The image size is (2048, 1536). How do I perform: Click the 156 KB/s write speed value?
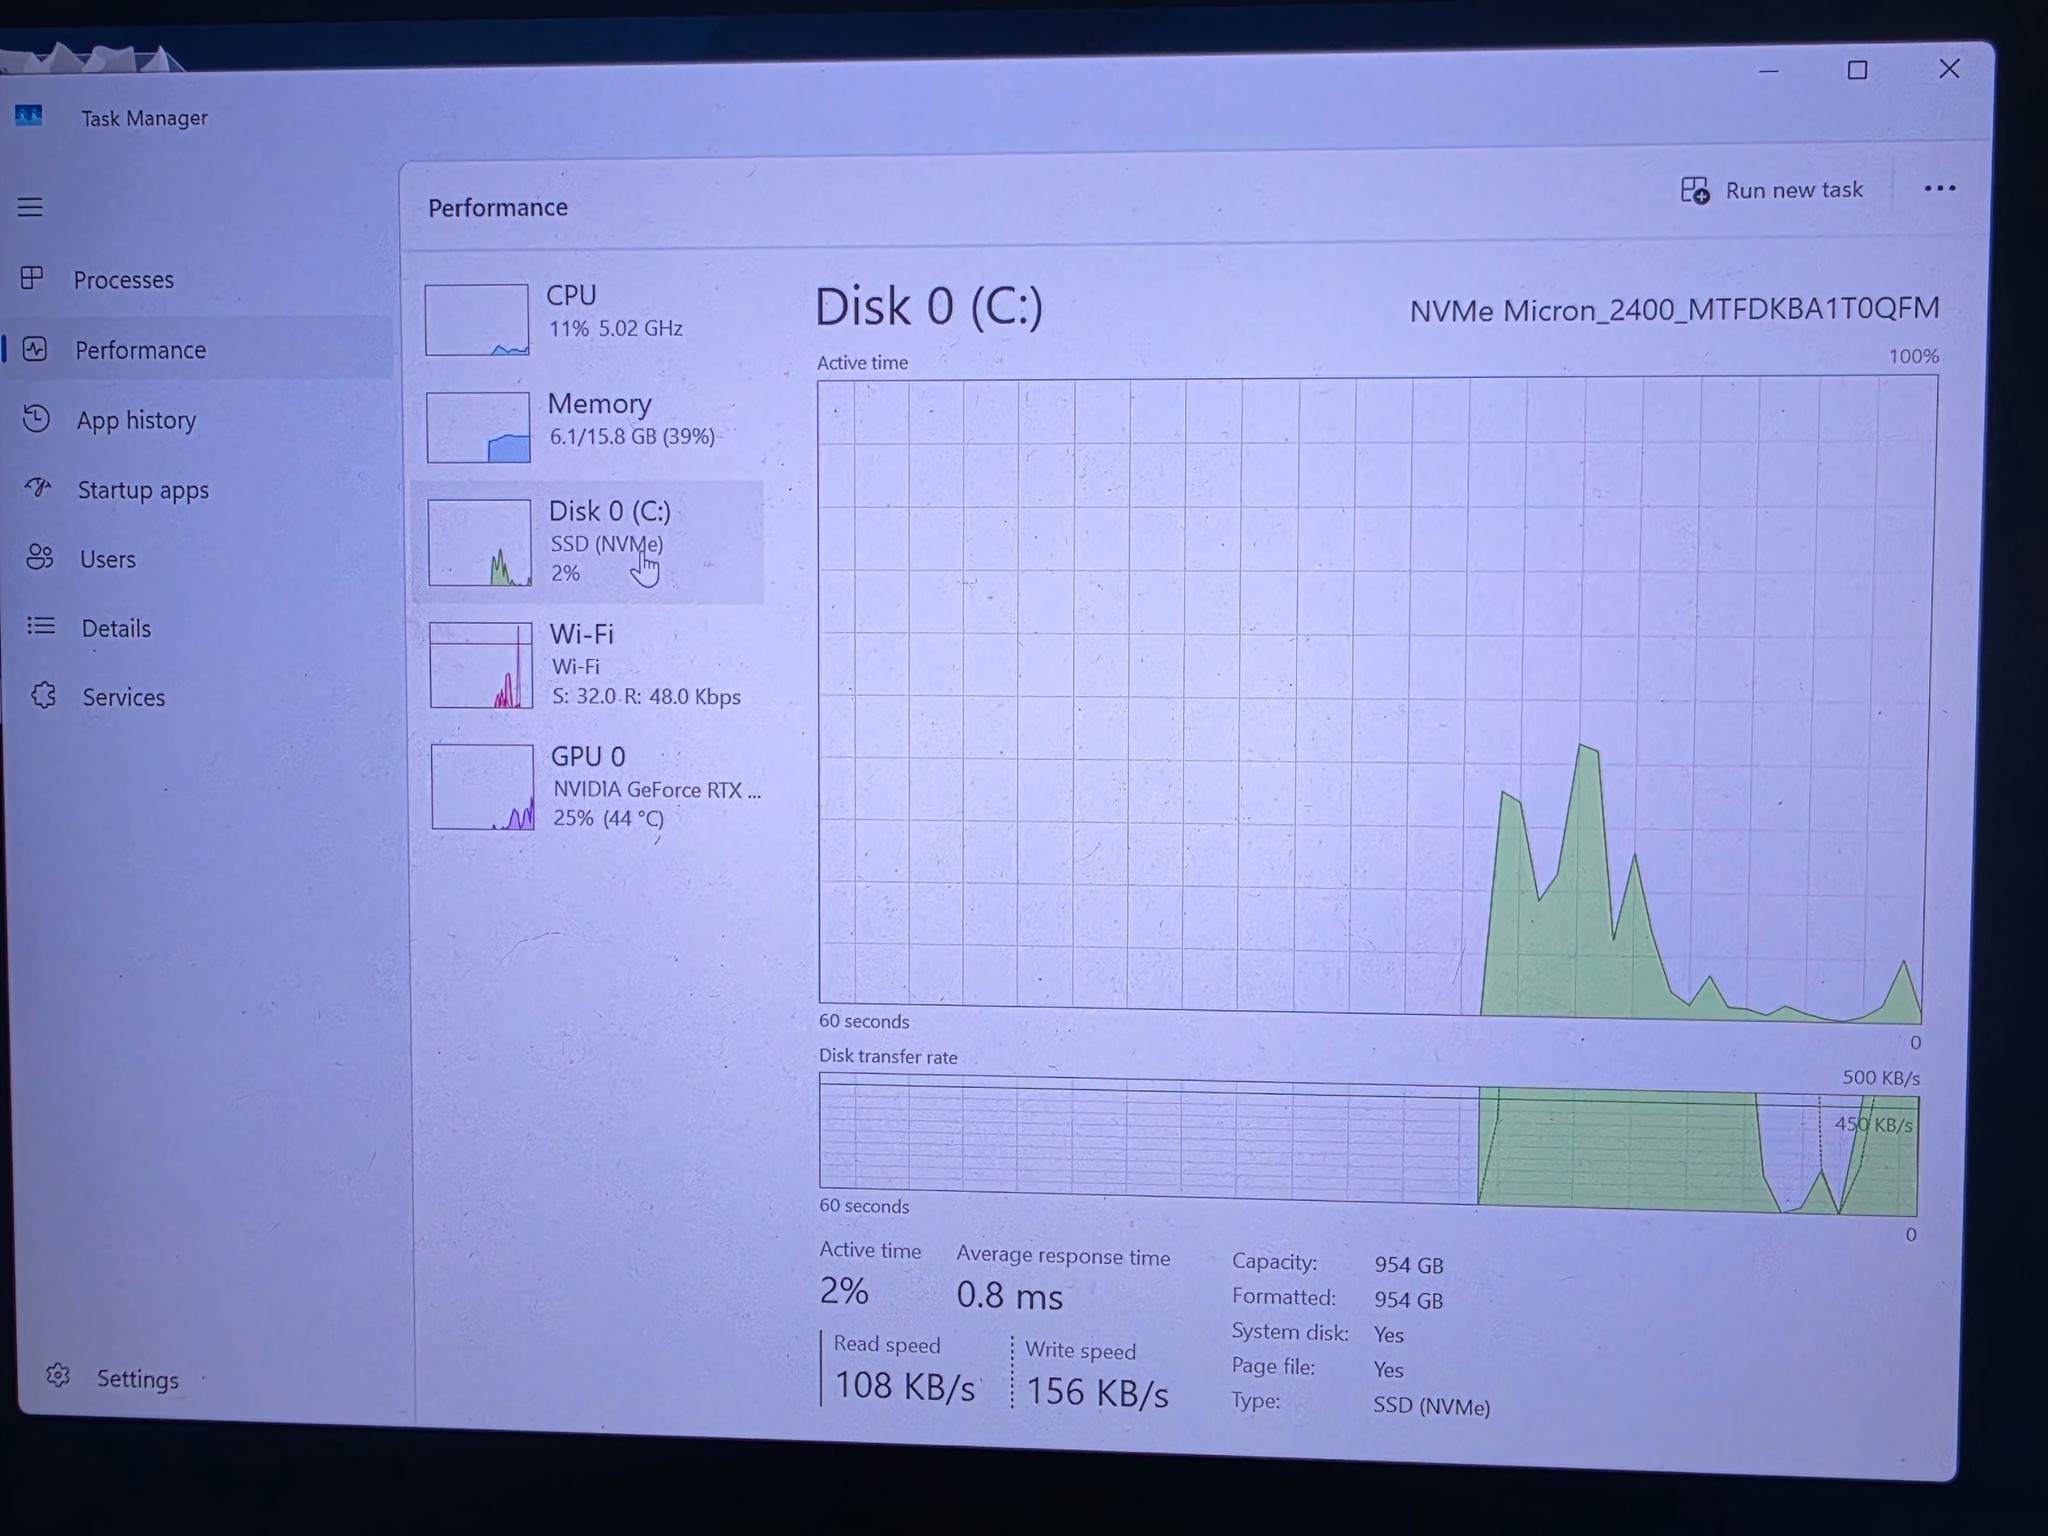tap(1097, 1392)
